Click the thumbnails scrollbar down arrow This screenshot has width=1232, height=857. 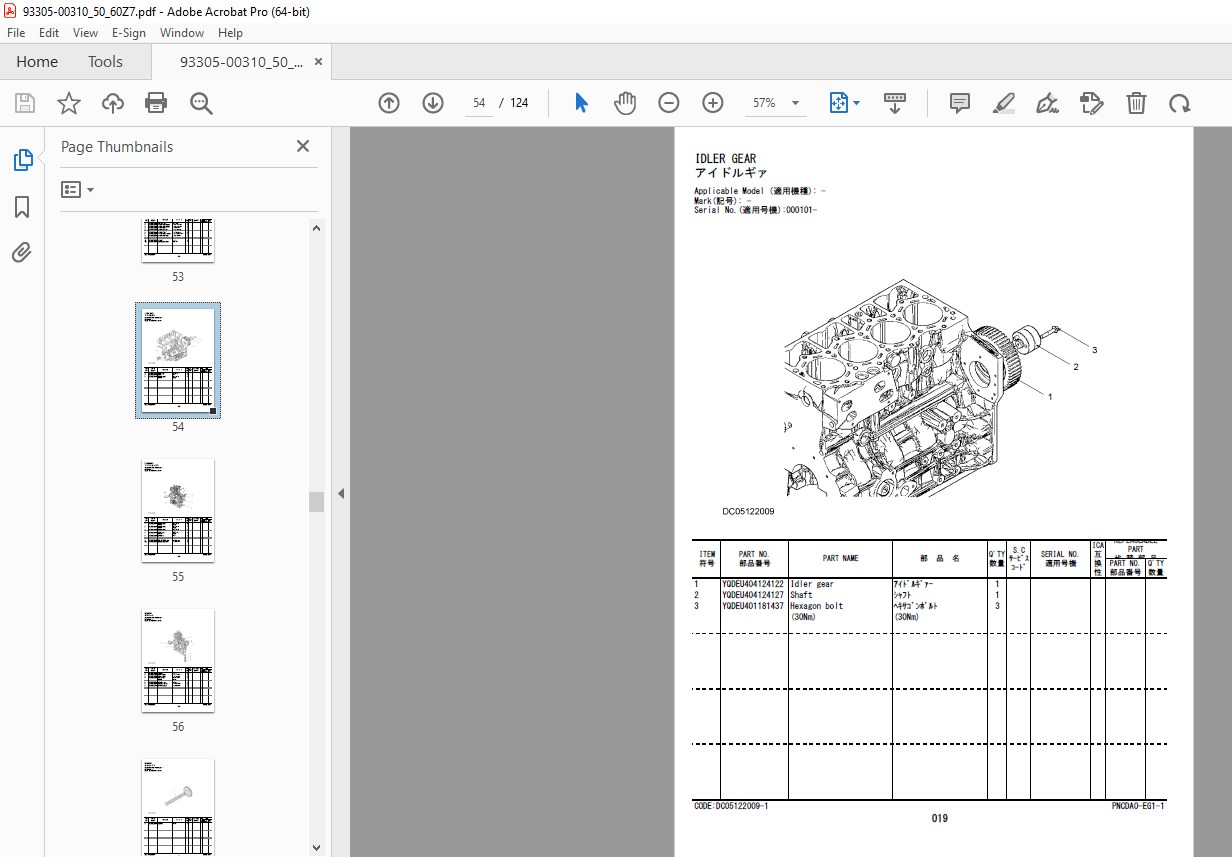coord(317,848)
